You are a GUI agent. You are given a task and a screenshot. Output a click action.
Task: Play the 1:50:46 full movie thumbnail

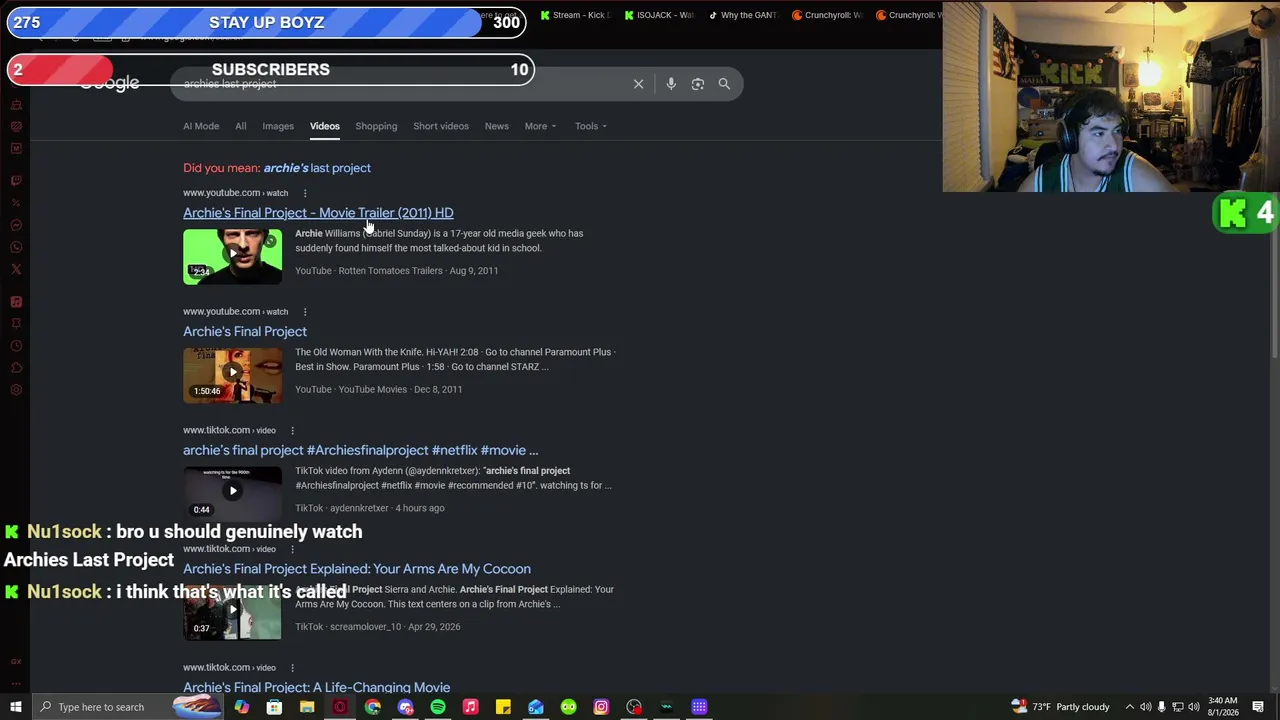tap(232, 375)
